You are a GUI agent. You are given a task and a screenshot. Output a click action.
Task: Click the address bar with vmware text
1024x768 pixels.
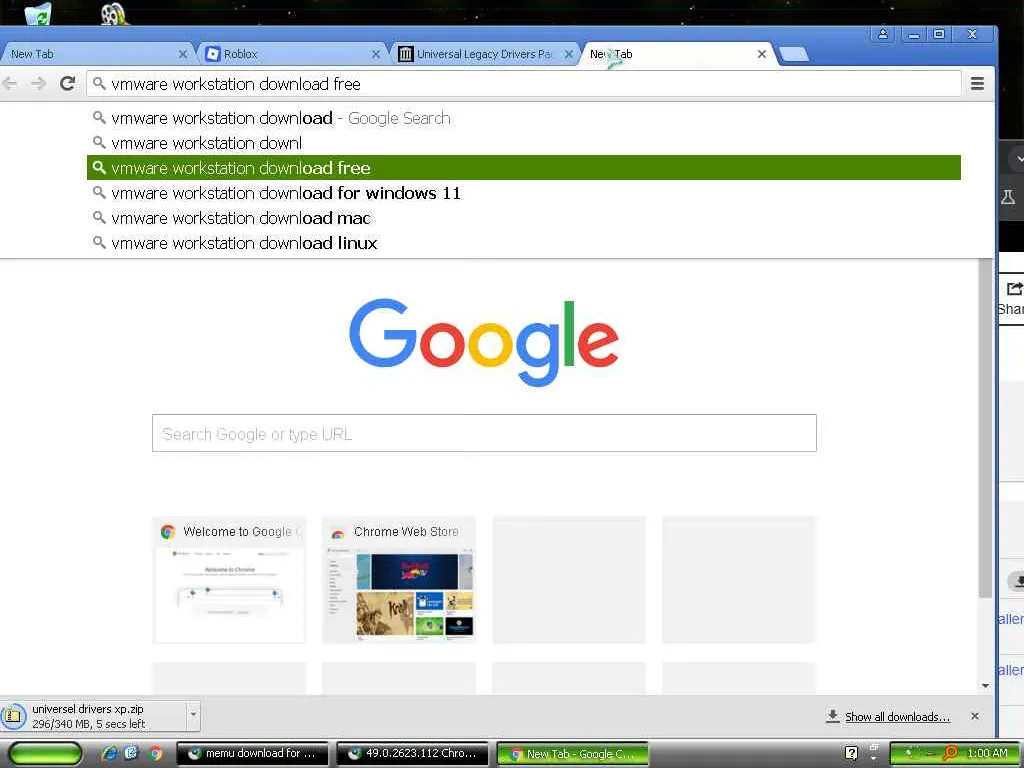[524, 84]
